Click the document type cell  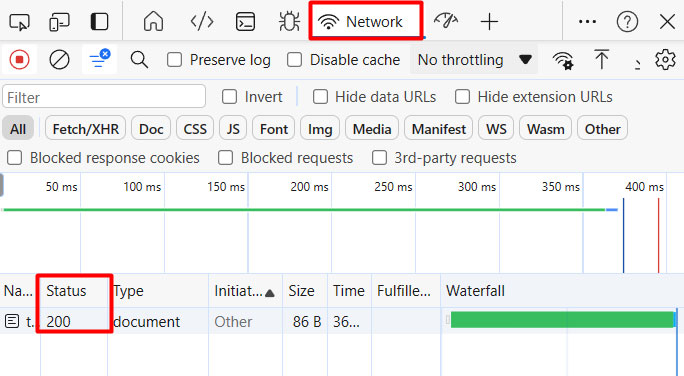tap(158, 321)
